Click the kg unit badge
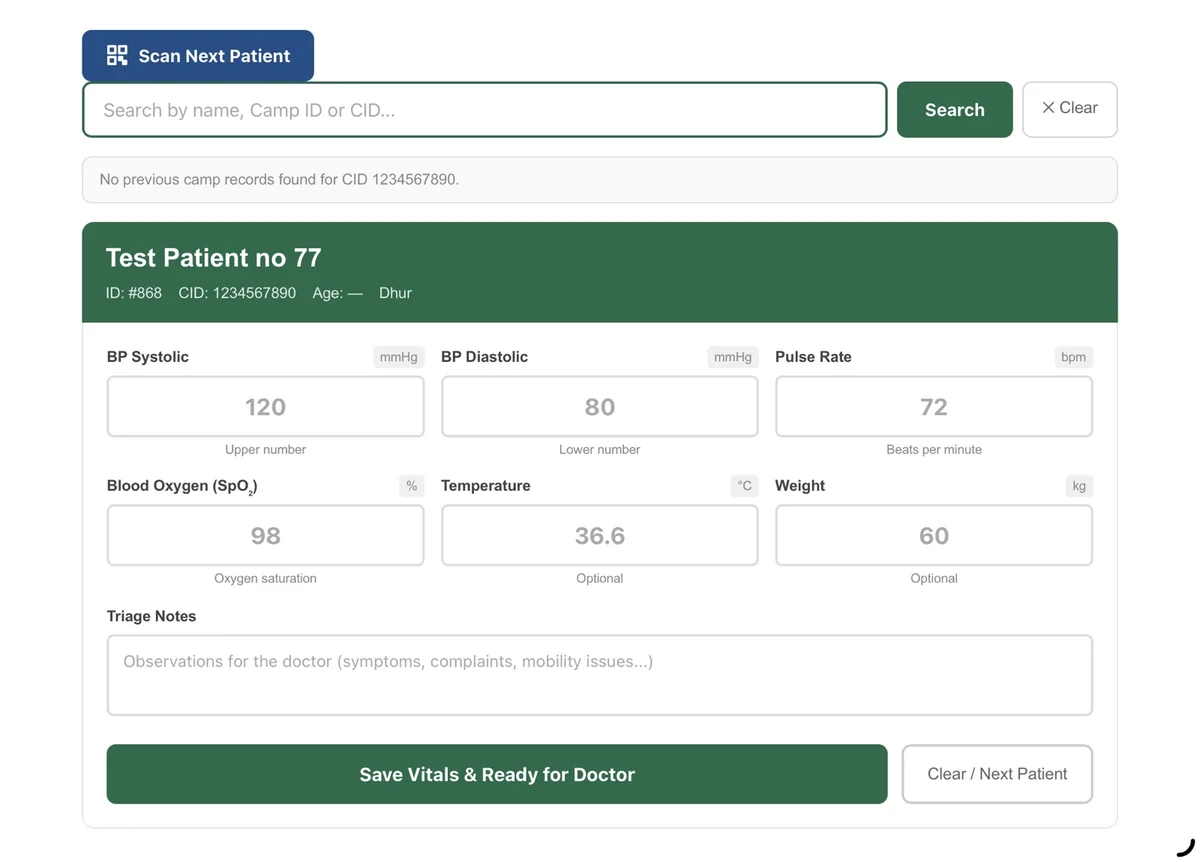This screenshot has height=862, width=1200. point(1079,486)
